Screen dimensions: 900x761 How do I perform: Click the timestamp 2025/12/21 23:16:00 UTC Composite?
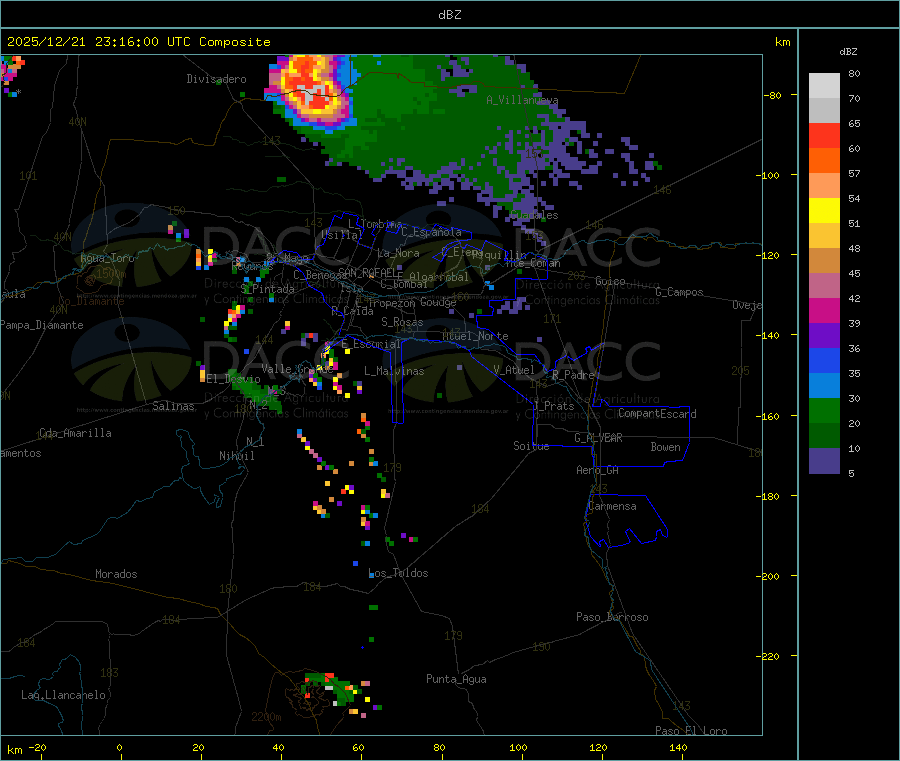coord(138,42)
